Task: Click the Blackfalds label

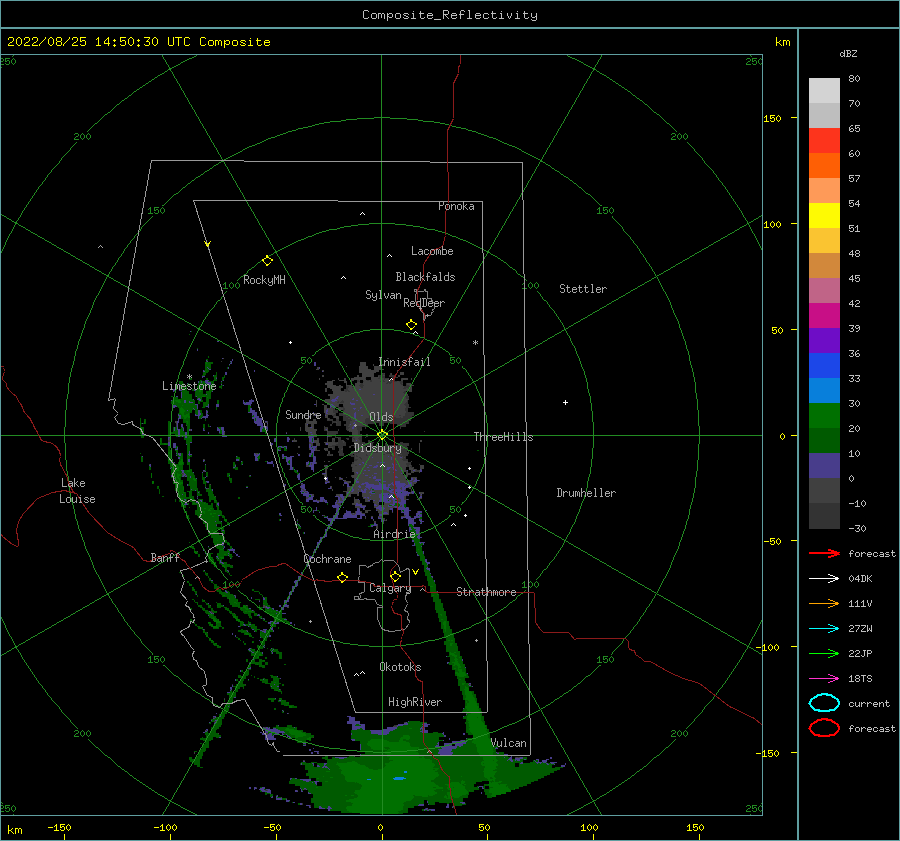Action: [425, 277]
